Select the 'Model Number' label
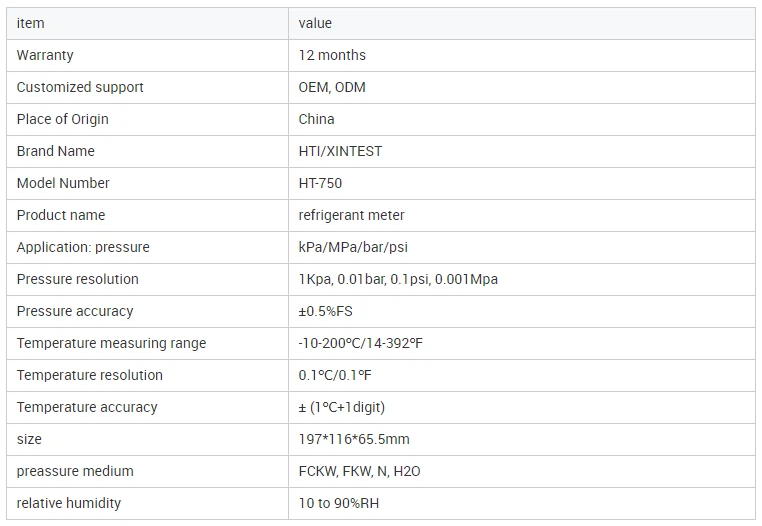Image resolution: width=762 pixels, height=526 pixels. [63, 183]
